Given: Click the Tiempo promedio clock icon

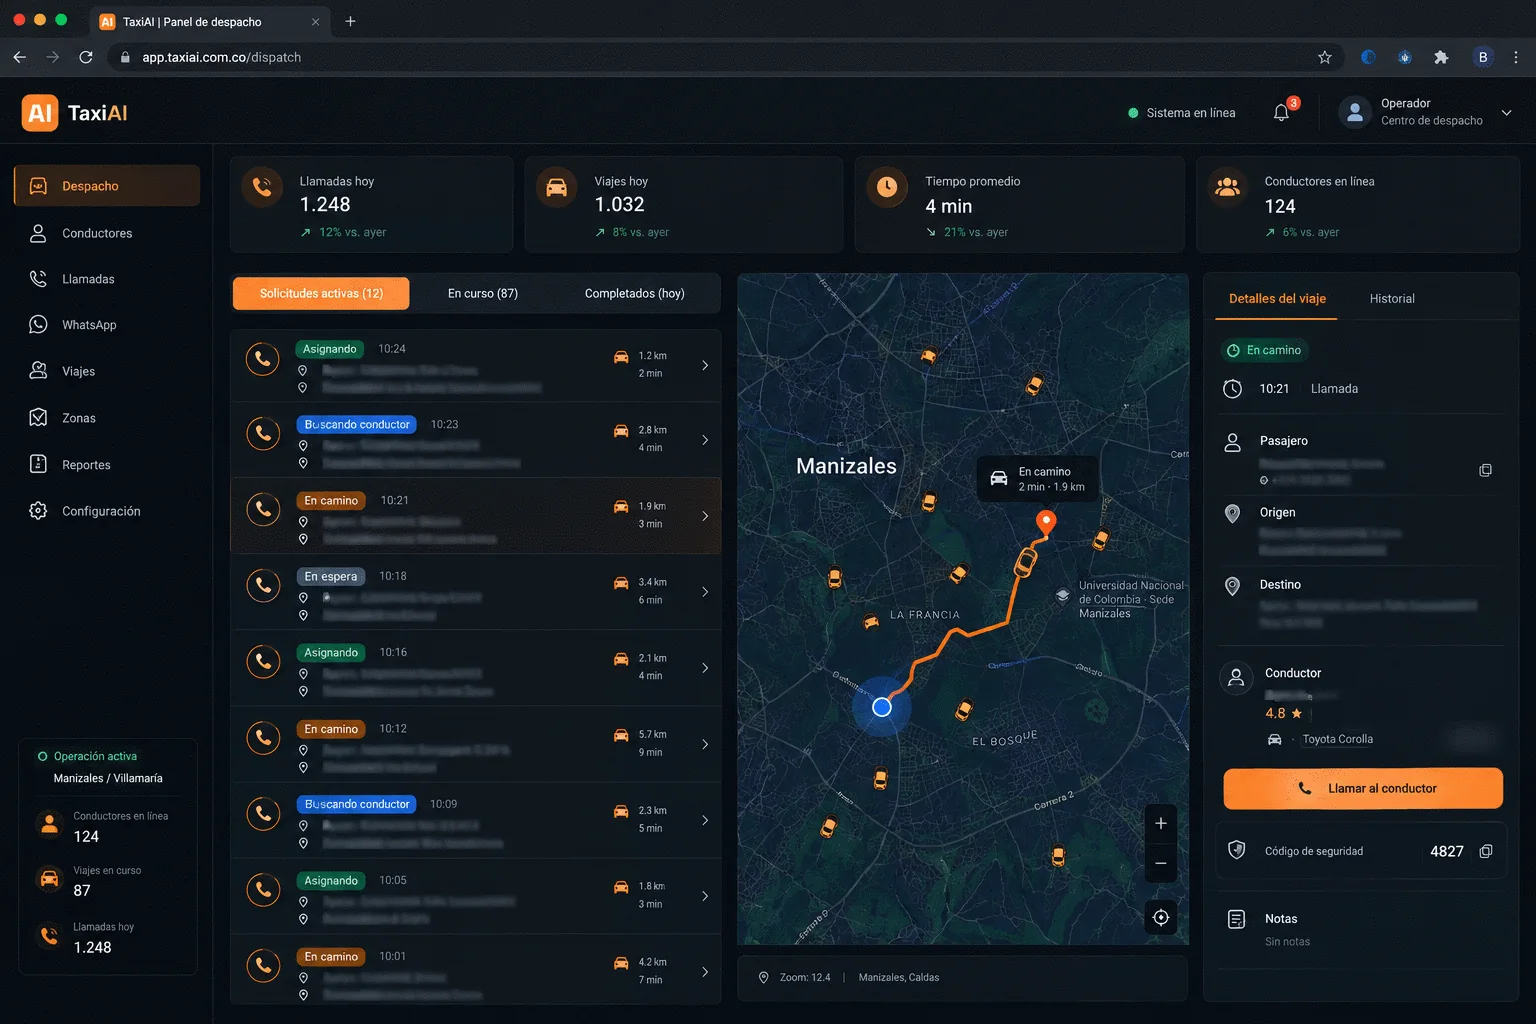Looking at the screenshot, I should (887, 186).
